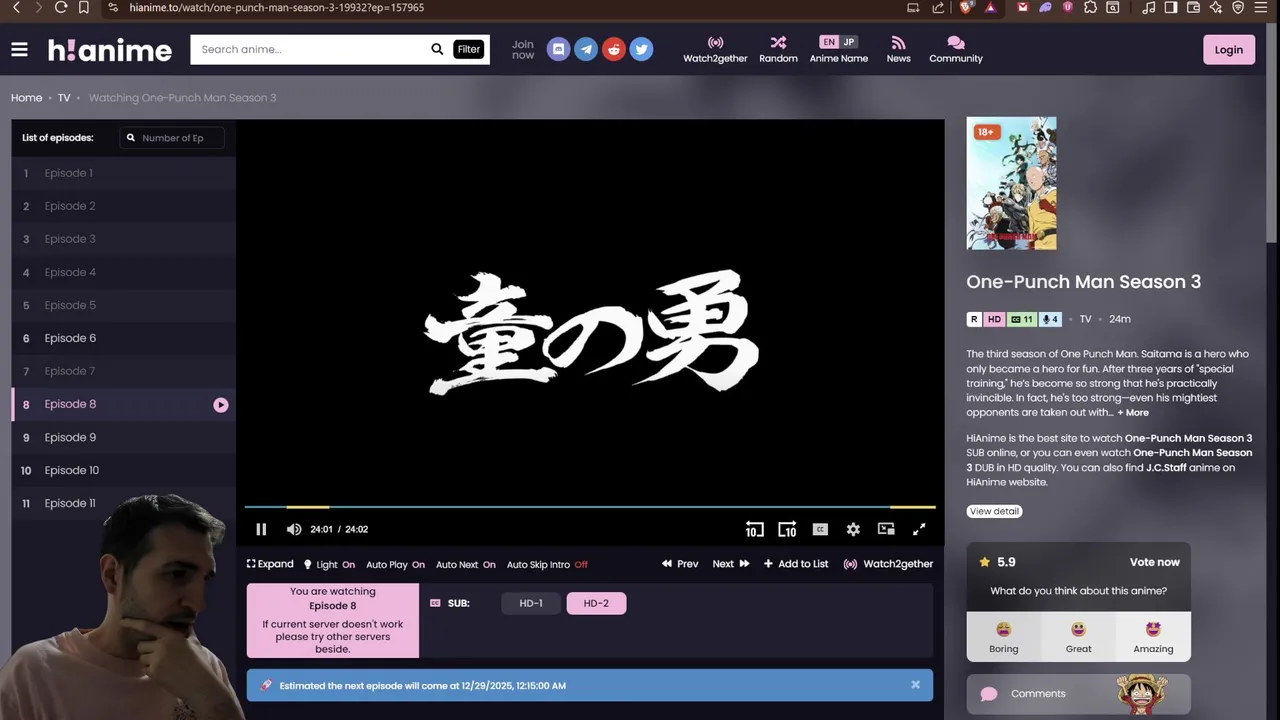This screenshot has width=1280, height=720.
Task: Open the Telegram channel link
Action: point(586,49)
